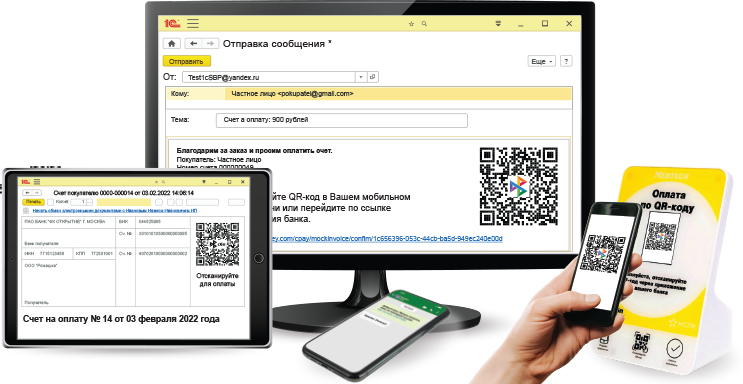Go forward in the tablet invoice window
This screenshot has height=384, width=743.
point(37,193)
